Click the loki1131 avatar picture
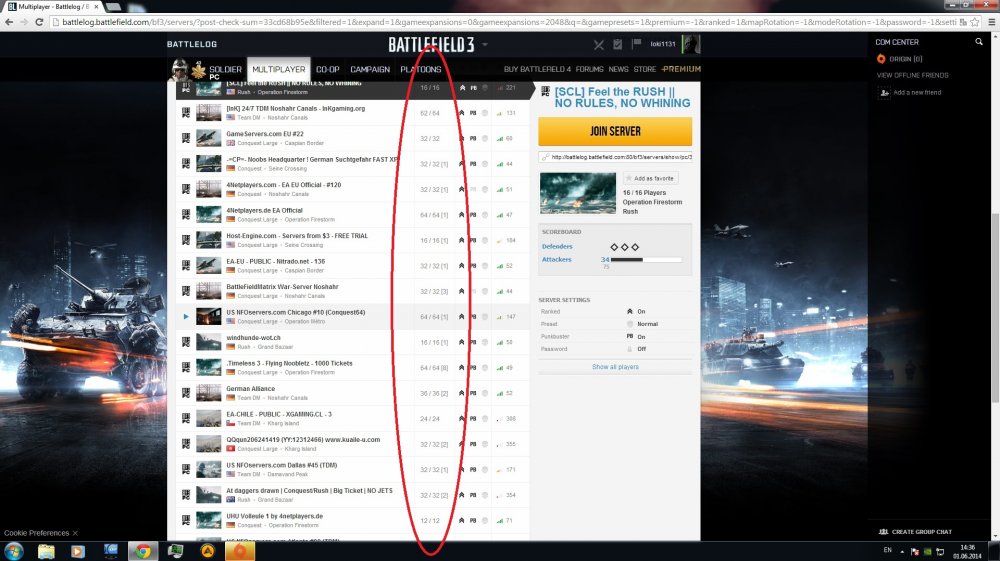This screenshot has height=561, width=1000. coord(691,44)
